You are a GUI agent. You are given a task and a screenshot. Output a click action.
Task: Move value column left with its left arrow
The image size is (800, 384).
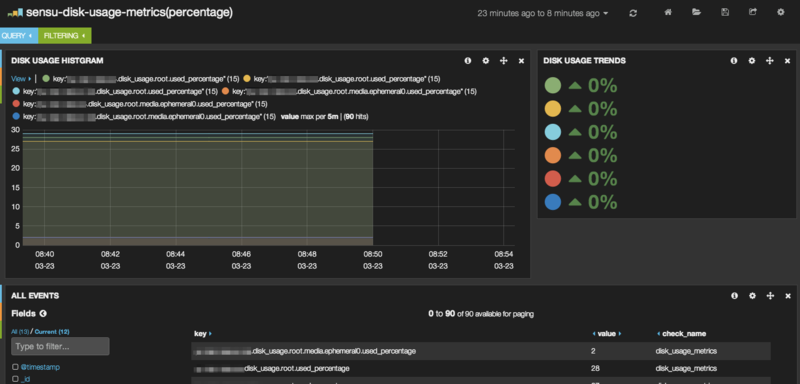click(x=594, y=334)
